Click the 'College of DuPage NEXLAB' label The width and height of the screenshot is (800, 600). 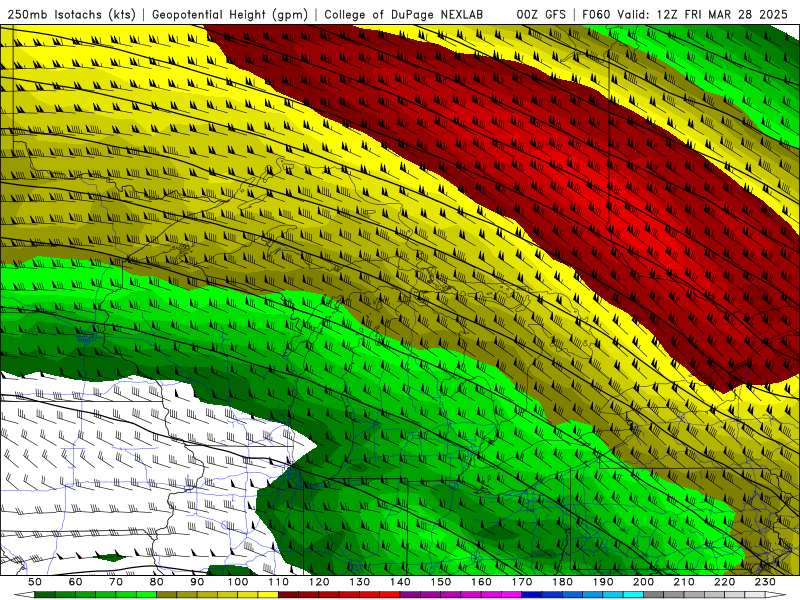click(x=404, y=15)
